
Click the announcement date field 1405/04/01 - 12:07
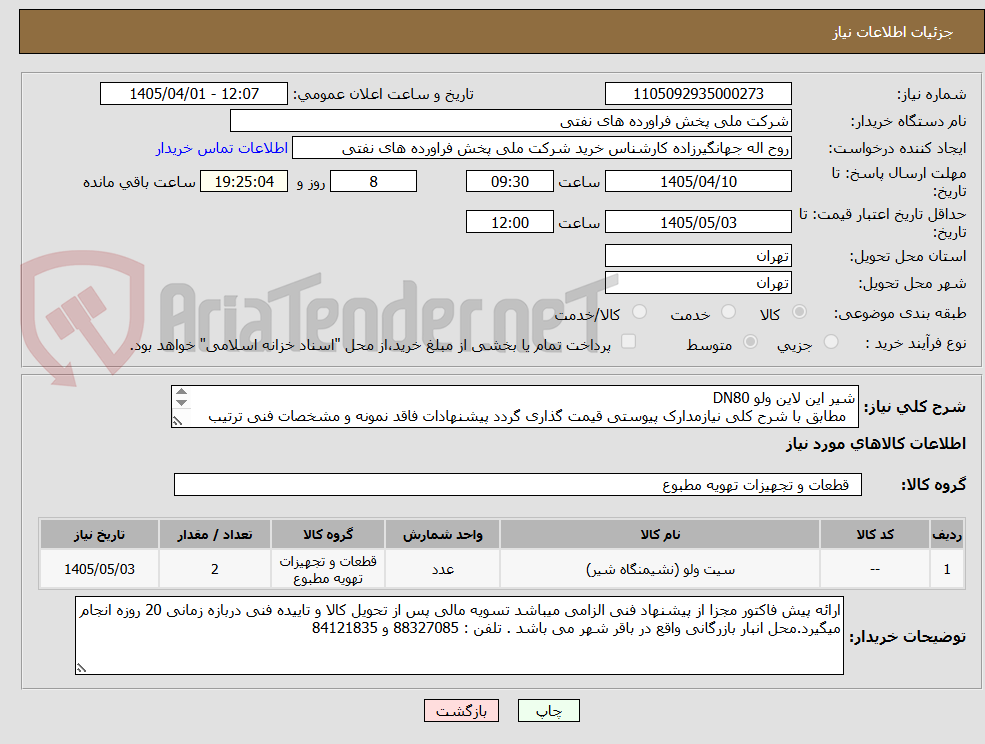[193, 94]
